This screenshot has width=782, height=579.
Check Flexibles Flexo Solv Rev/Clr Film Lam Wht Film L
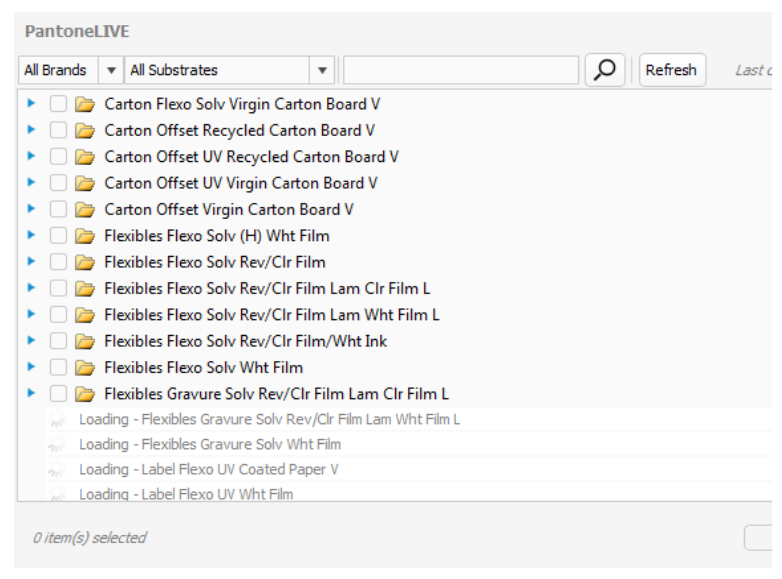(58, 315)
